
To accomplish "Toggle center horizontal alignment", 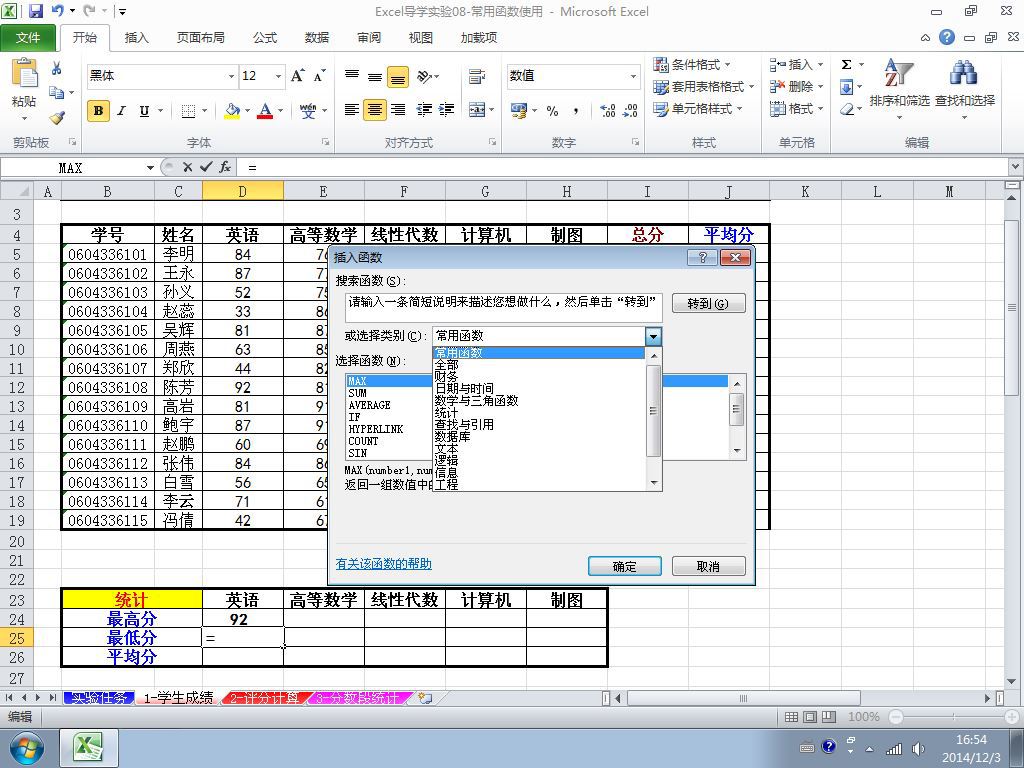I will click(375, 110).
